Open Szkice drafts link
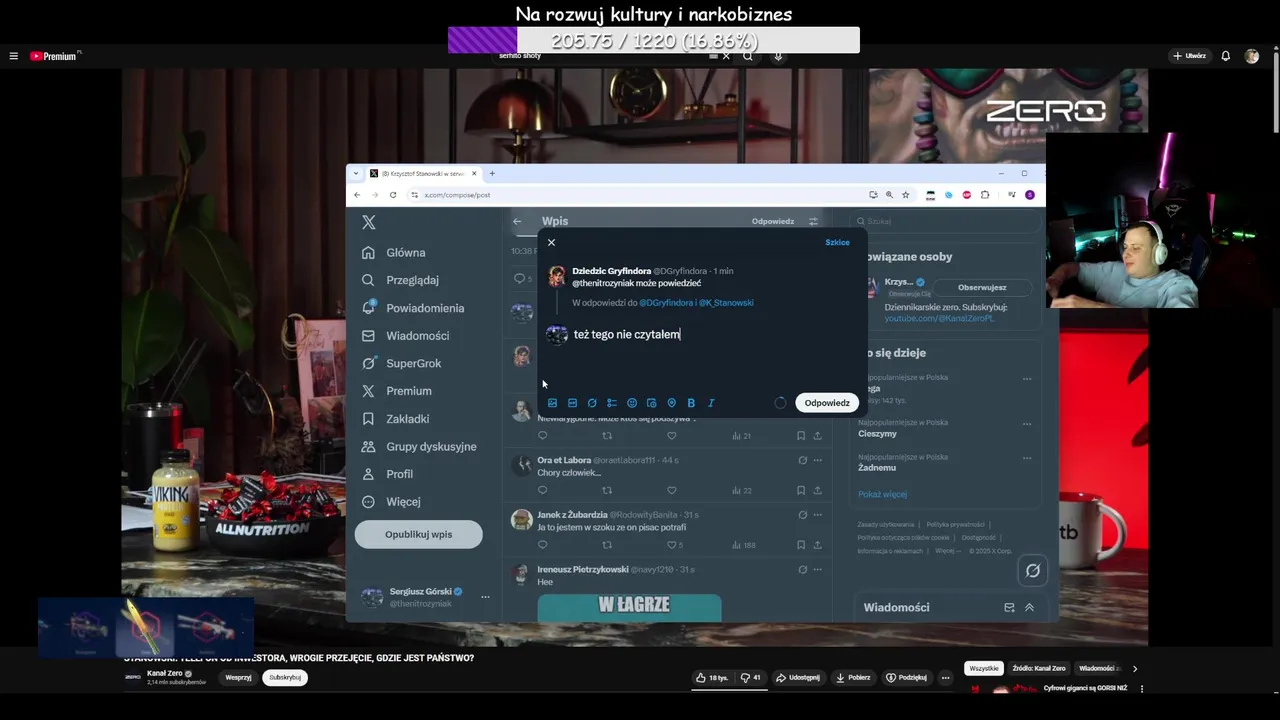This screenshot has height=720, width=1280. pyautogui.click(x=837, y=242)
